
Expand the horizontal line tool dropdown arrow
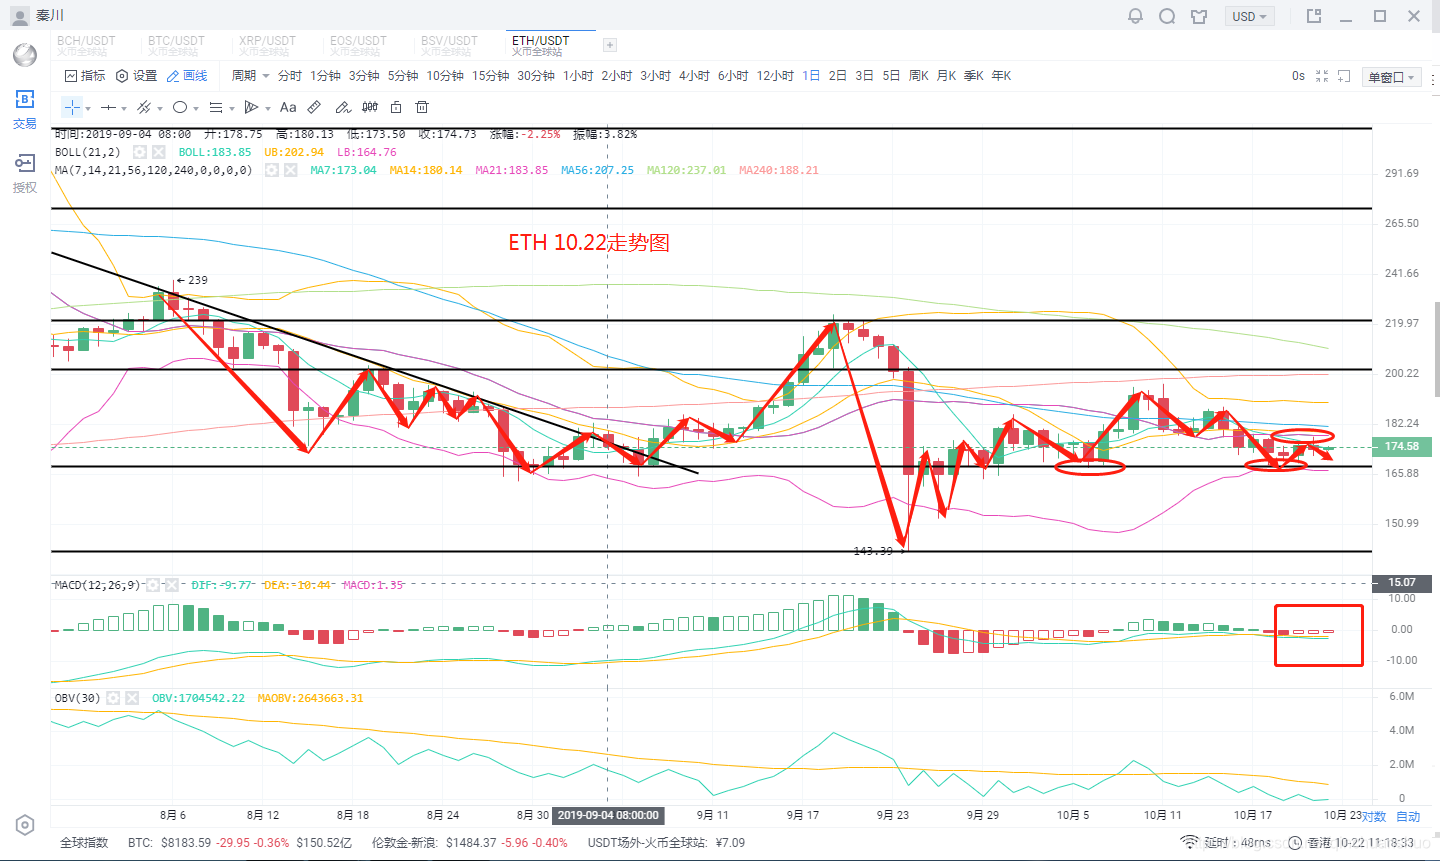tap(124, 108)
